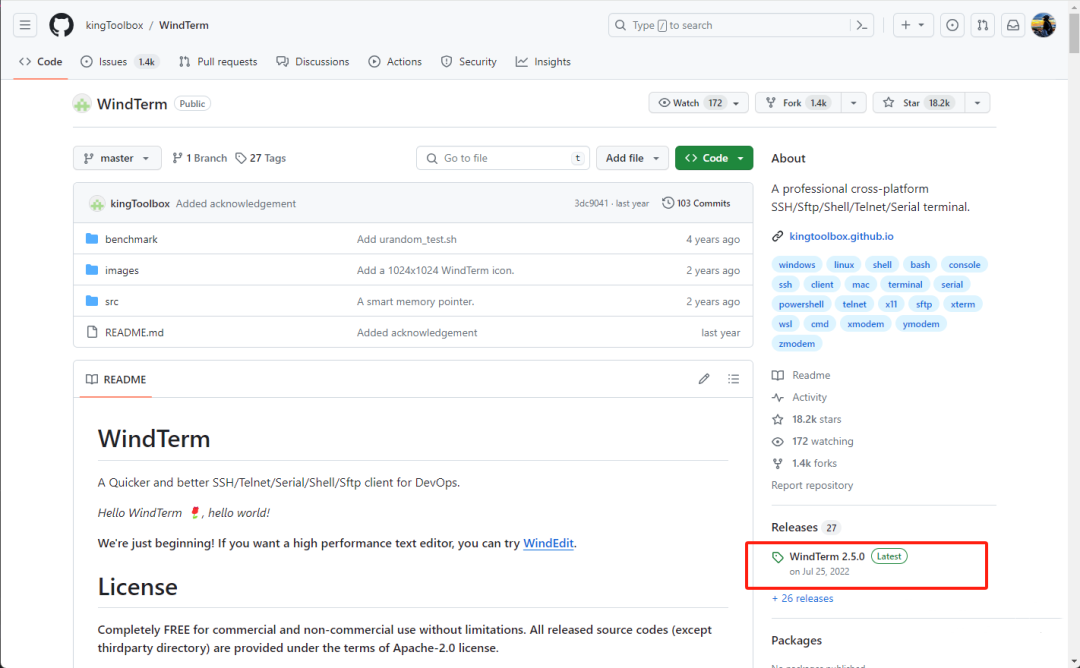Open the A smart memory pointer commit message
Image resolution: width=1080 pixels, height=668 pixels.
[415, 301]
